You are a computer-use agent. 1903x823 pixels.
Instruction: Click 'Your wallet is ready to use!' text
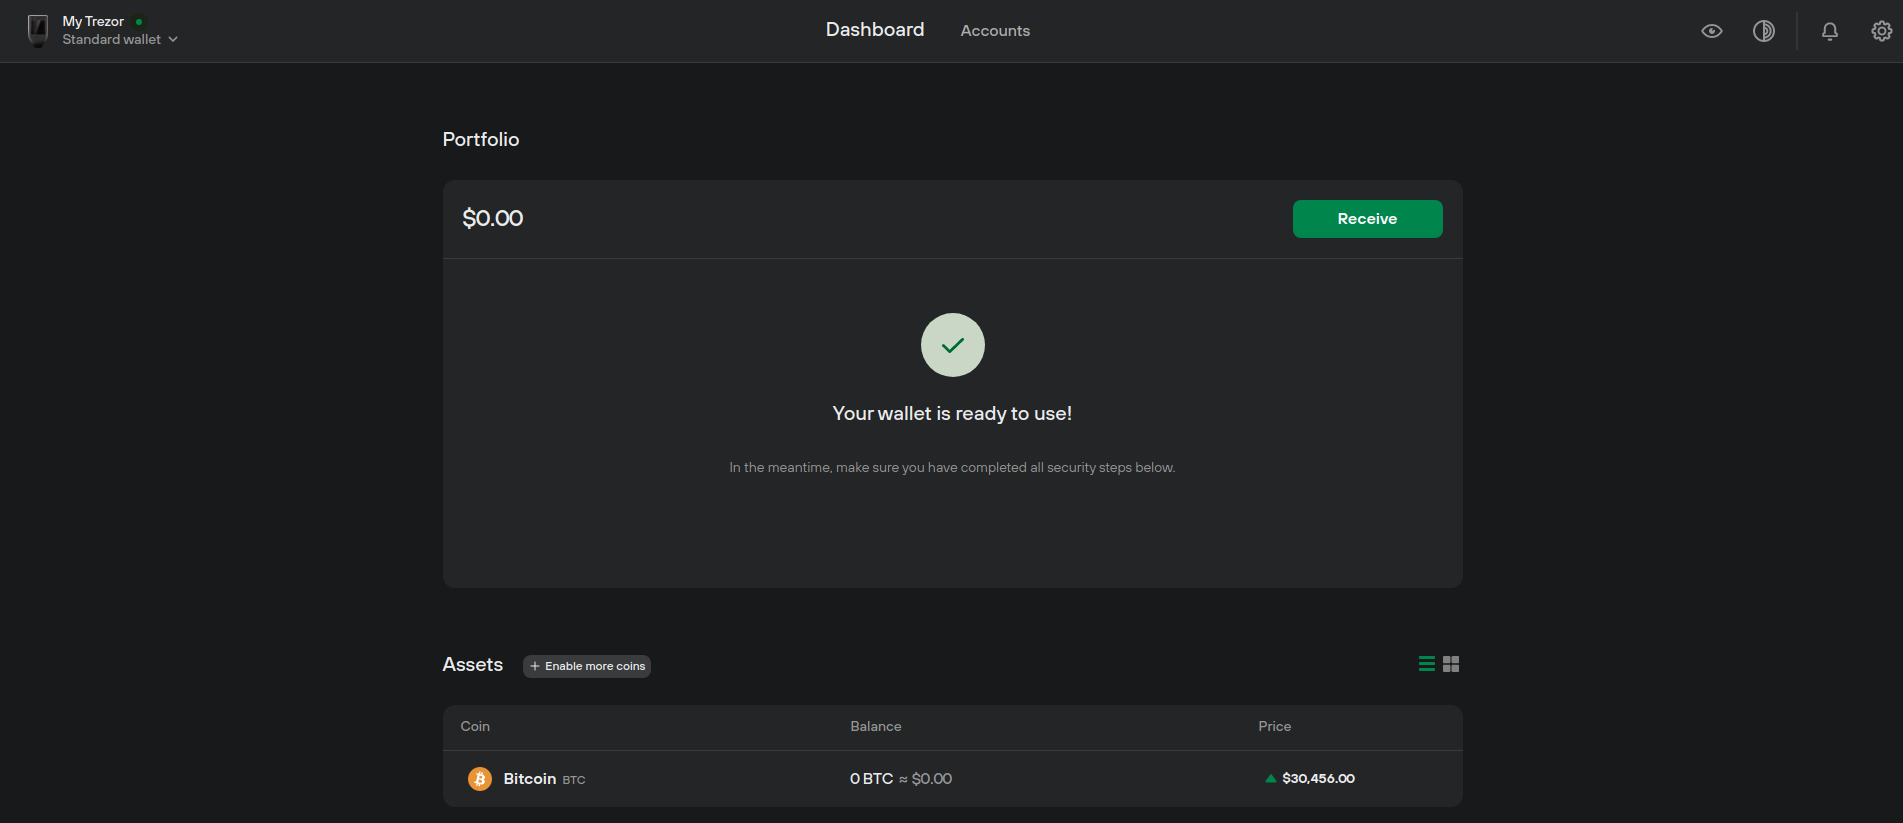(952, 414)
